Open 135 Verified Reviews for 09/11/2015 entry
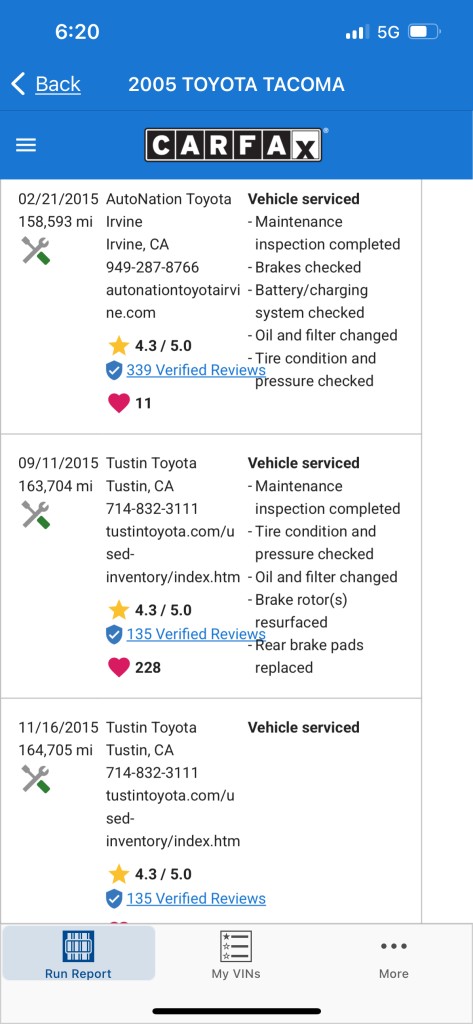Viewport: 473px width, 1024px height. coord(196,634)
